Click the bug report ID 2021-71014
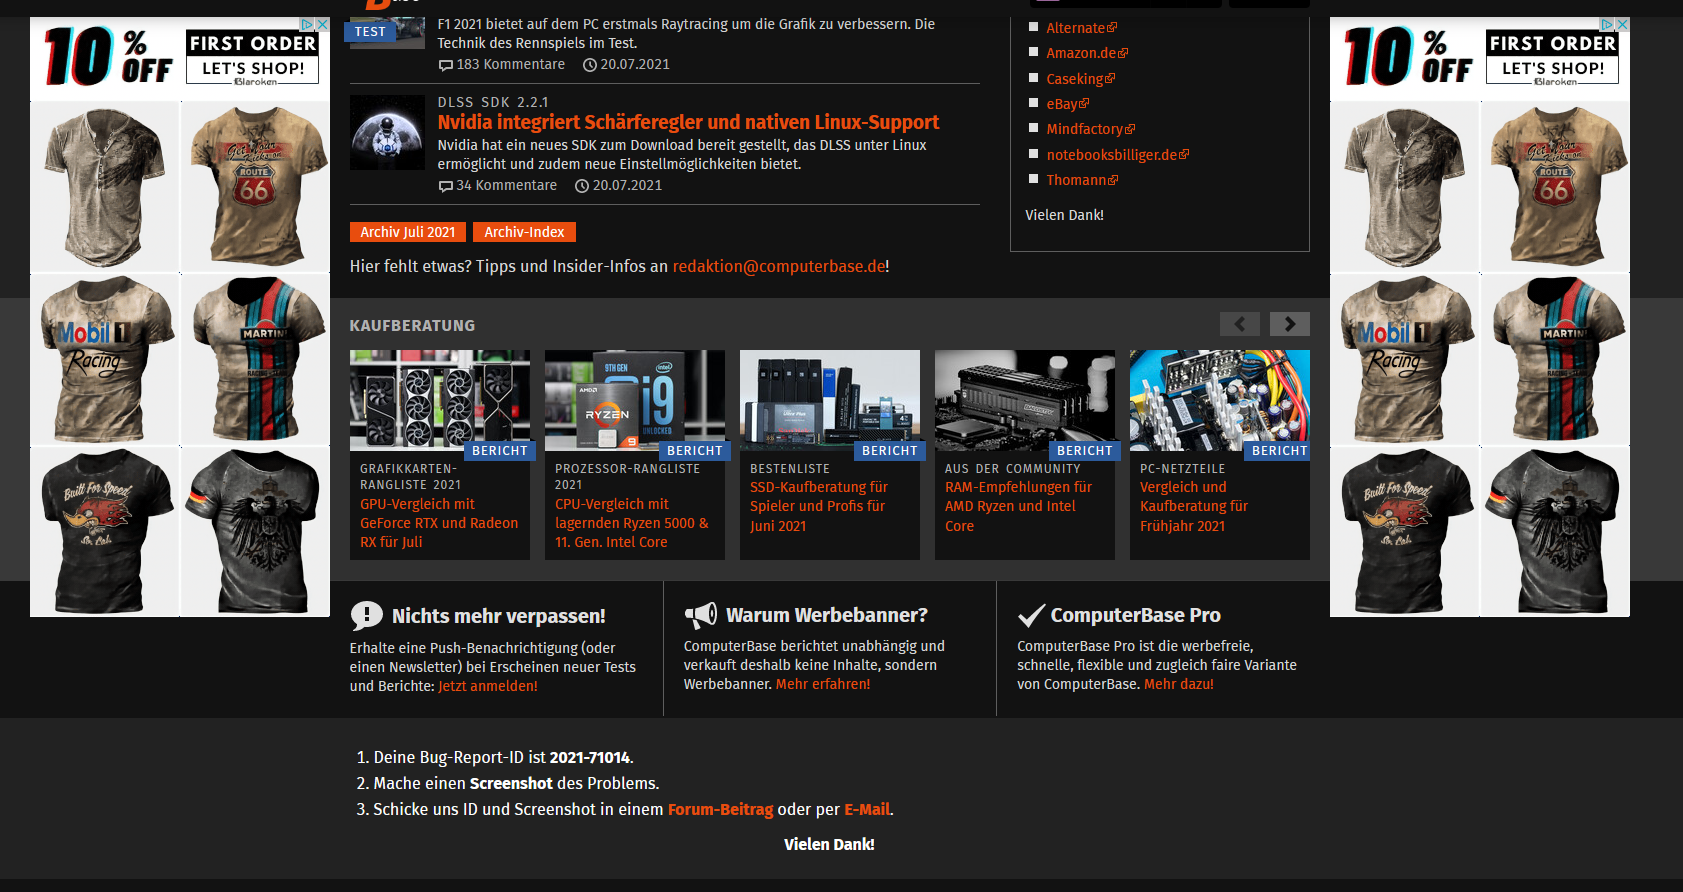The width and height of the screenshot is (1683, 892). 590,757
